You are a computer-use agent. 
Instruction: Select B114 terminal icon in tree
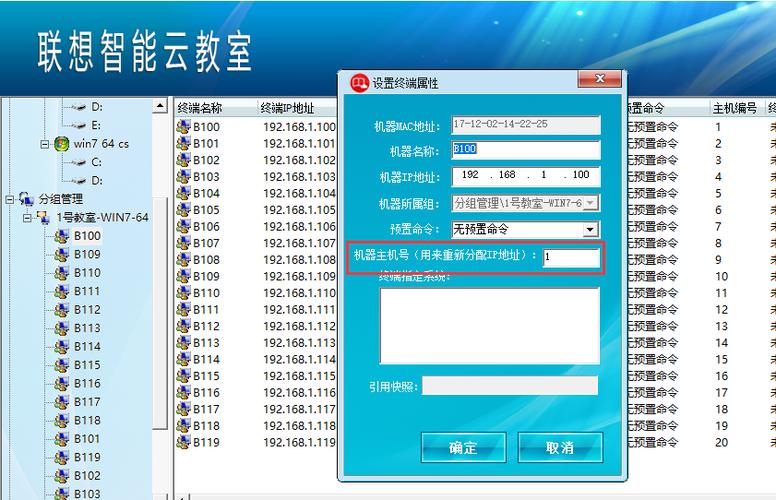tap(62, 347)
